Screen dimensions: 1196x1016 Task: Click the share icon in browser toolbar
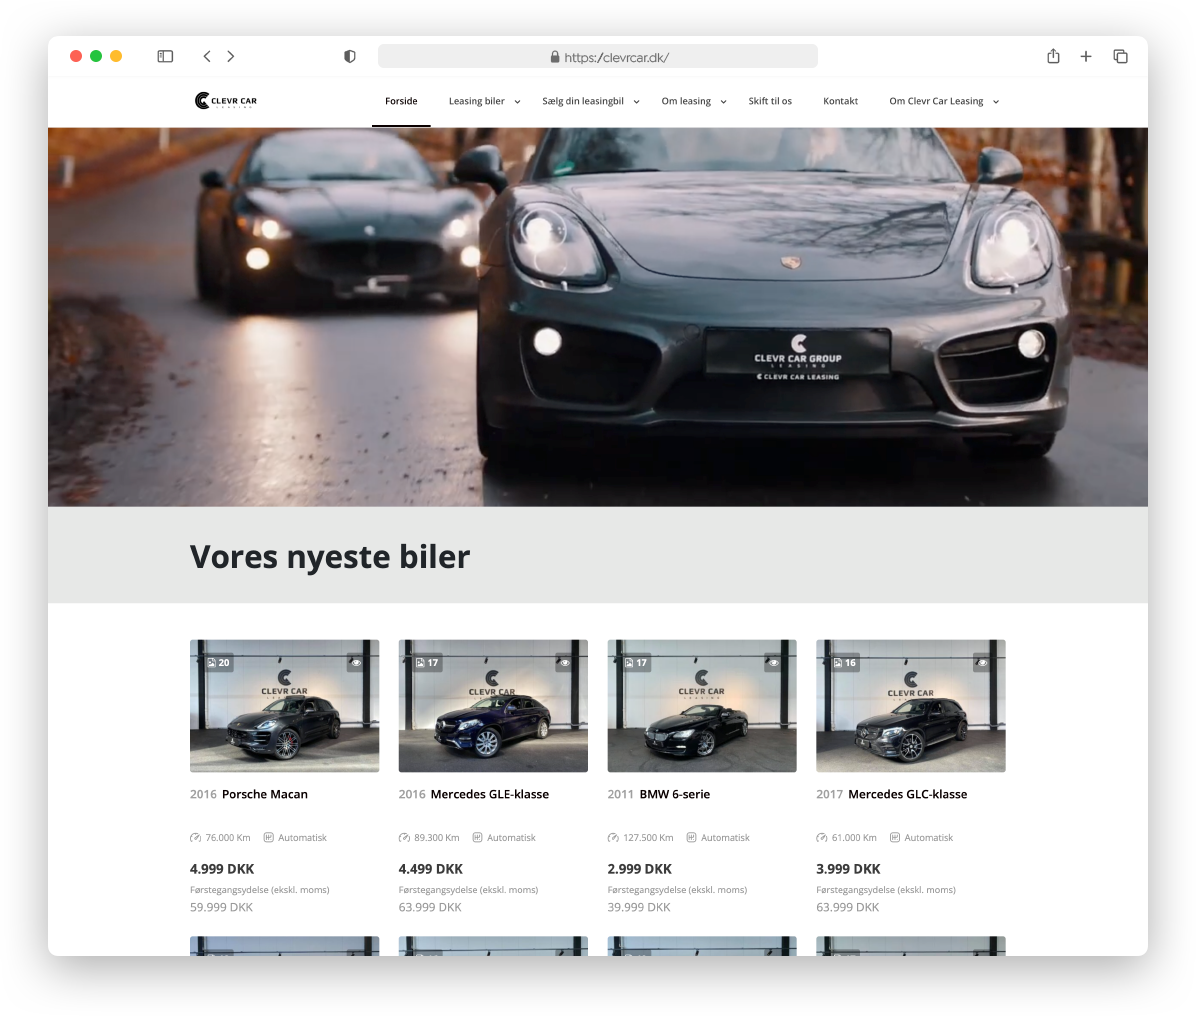point(1053,56)
